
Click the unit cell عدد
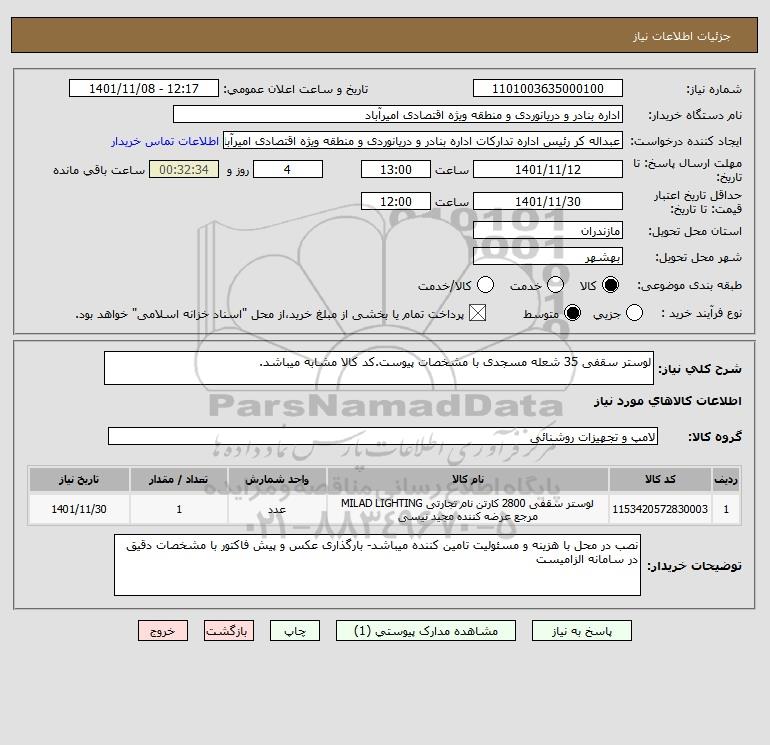click(277, 509)
